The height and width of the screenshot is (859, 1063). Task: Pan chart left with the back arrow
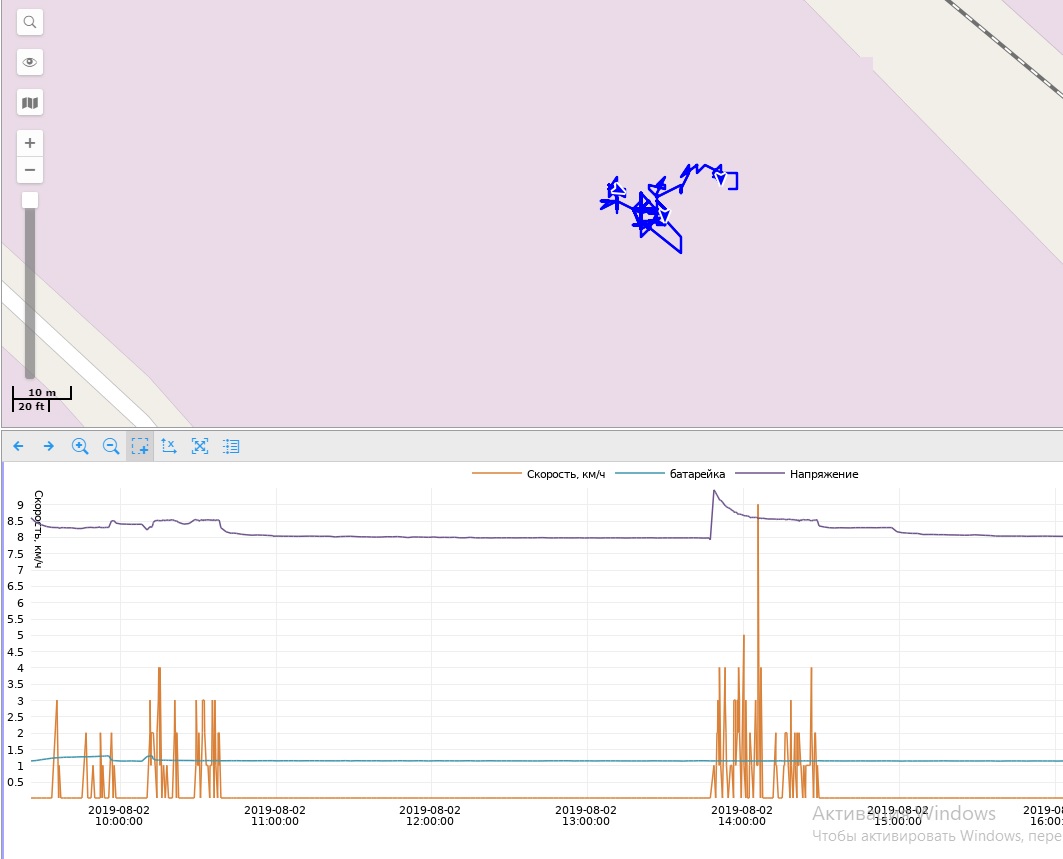(18, 446)
